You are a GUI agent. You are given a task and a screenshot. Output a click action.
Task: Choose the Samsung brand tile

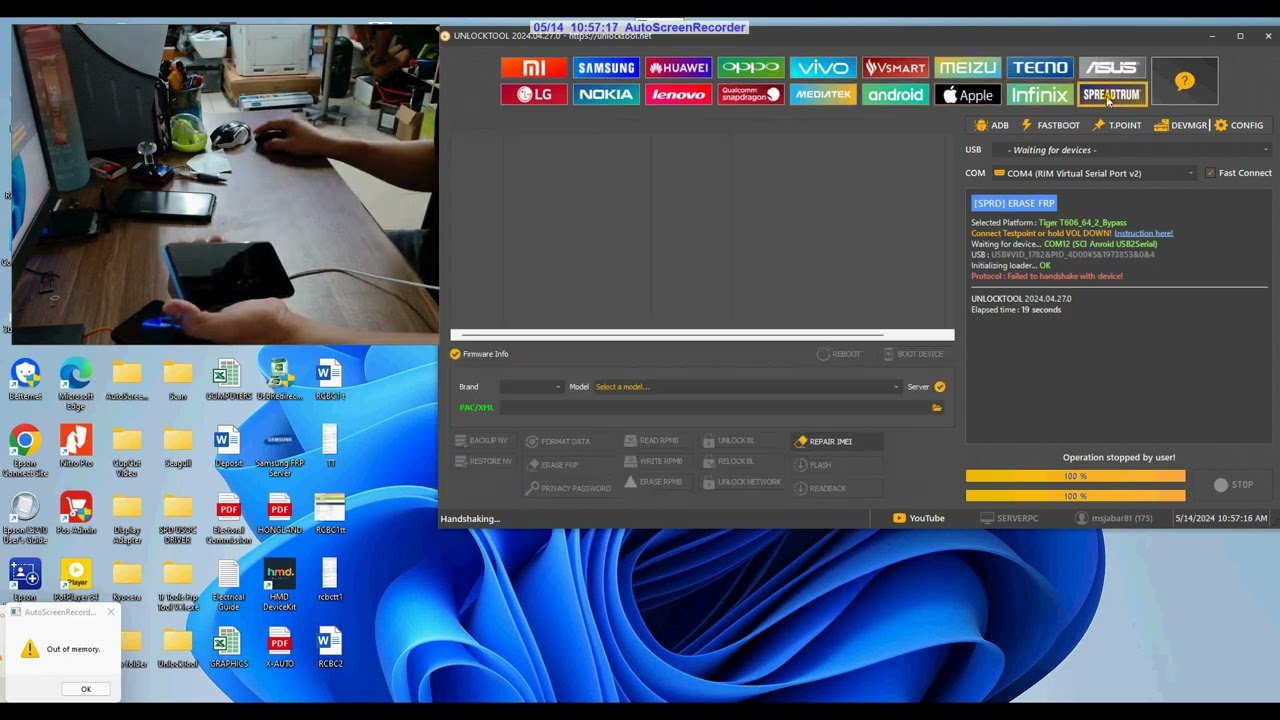tap(606, 68)
